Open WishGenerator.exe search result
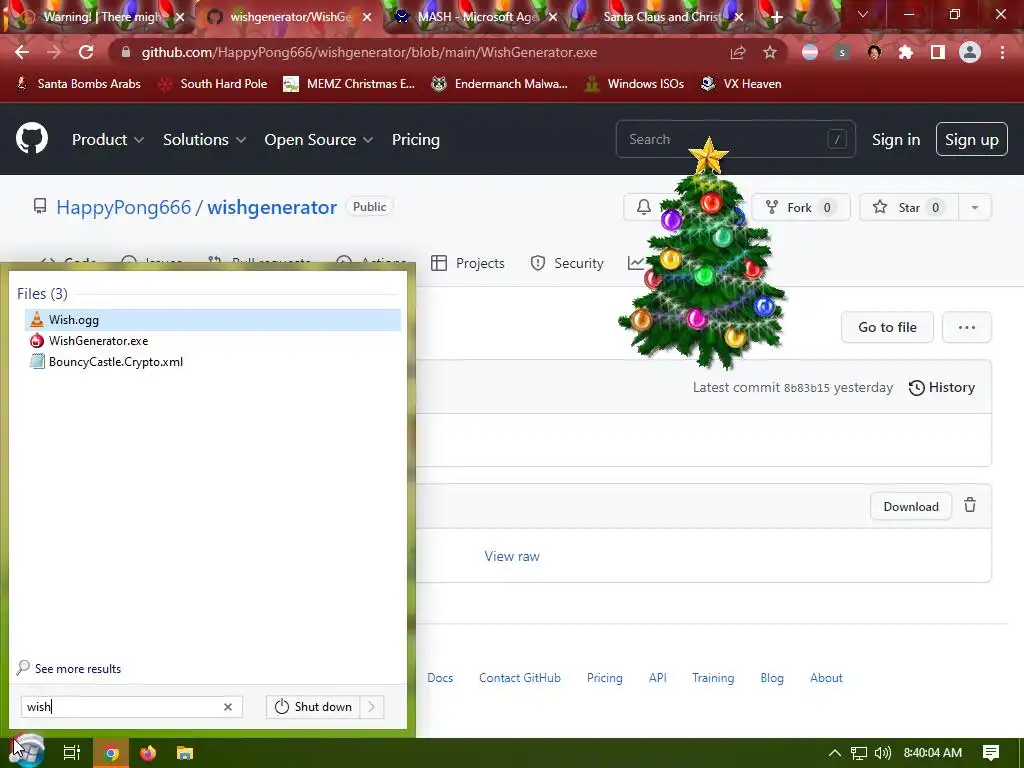 tap(213, 340)
